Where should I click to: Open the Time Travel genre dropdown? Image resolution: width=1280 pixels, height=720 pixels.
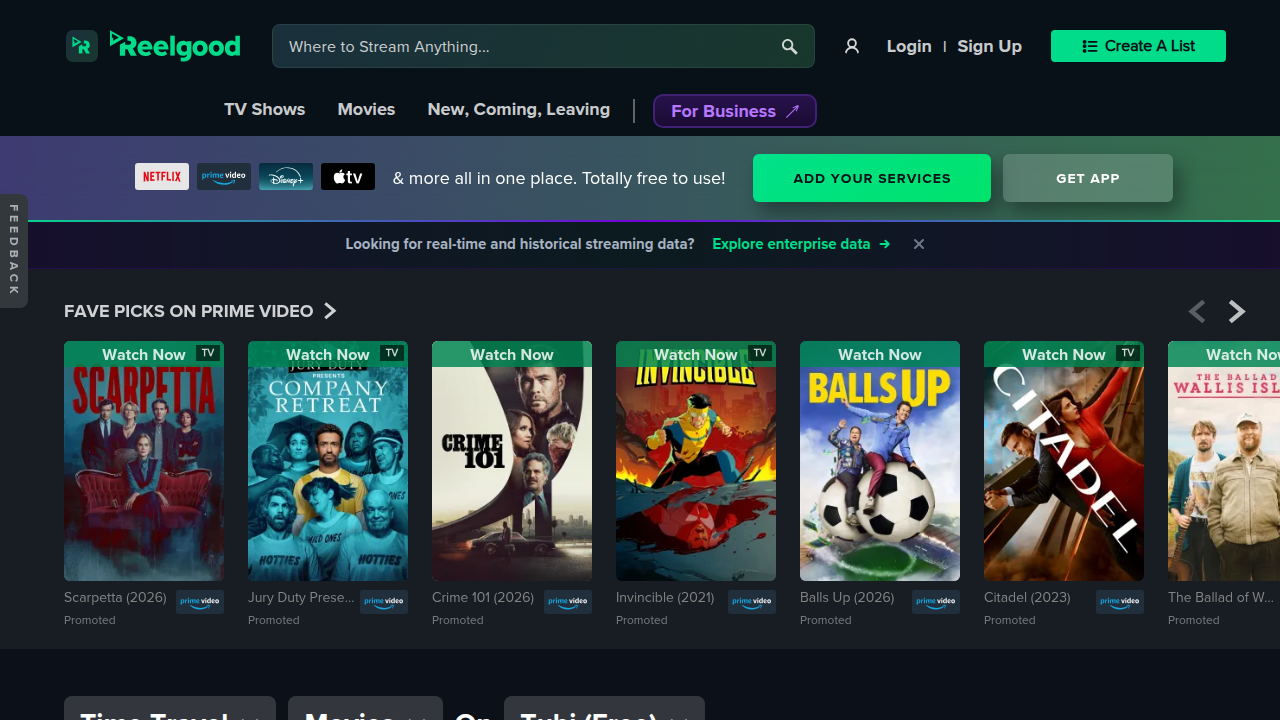[x=170, y=709]
